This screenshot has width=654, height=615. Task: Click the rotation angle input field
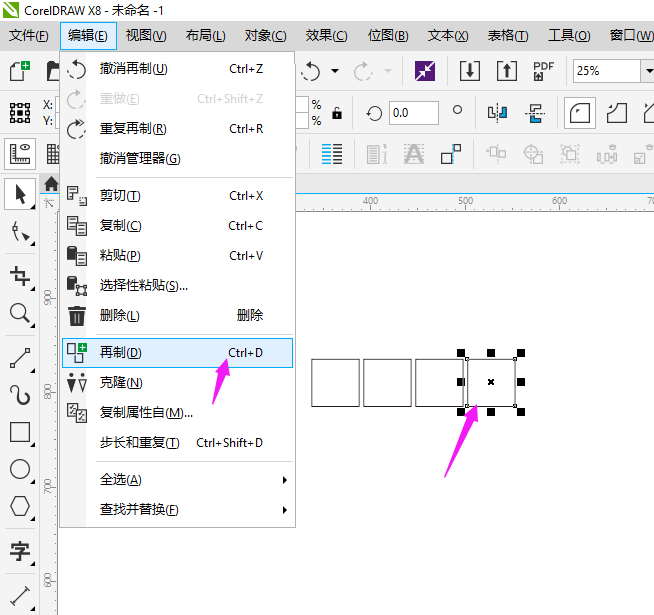[x=414, y=113]
